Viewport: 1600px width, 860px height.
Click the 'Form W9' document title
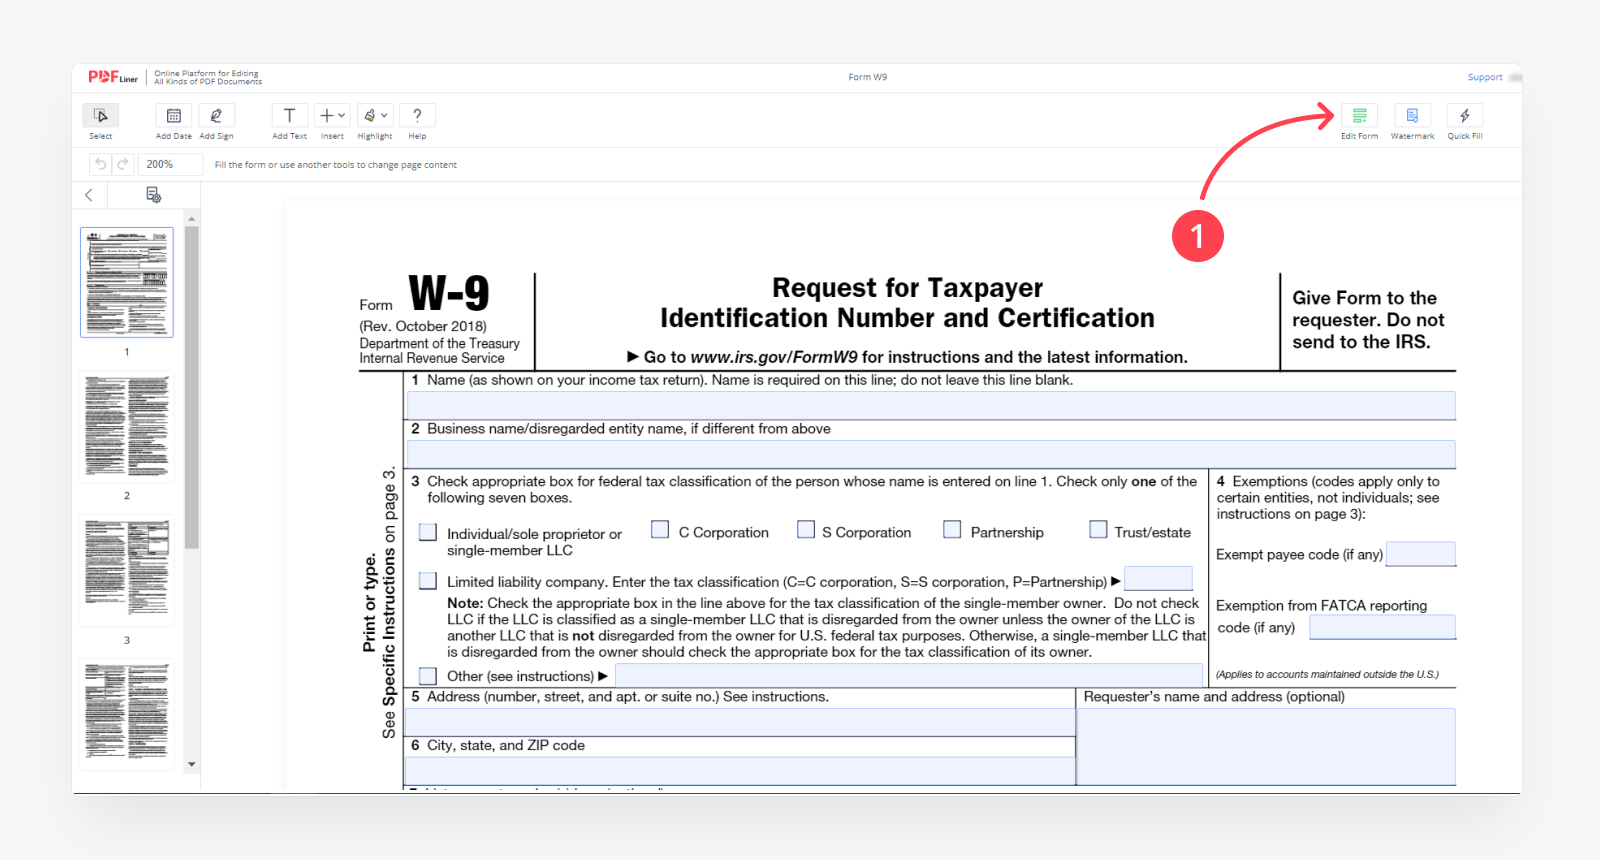tap(867, 77)
